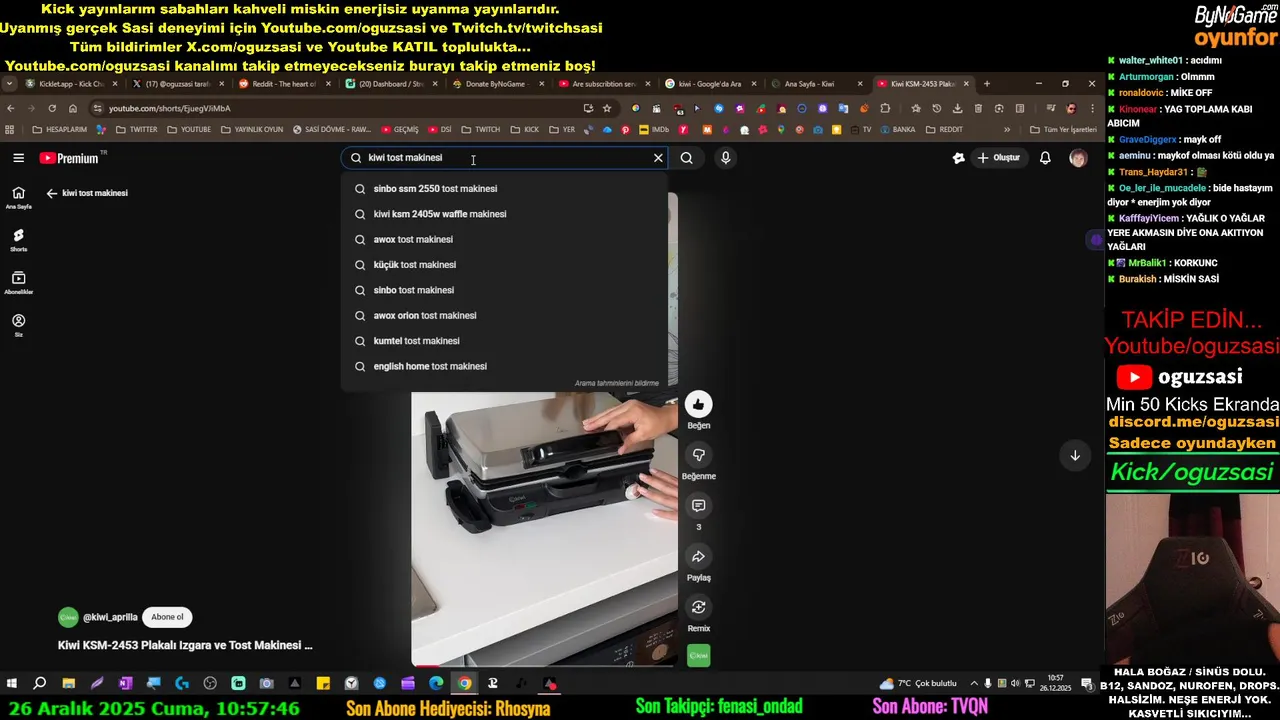Open YouTube notifications bell
Image resolution: width=1280 pixels, height=720 pixels.
(1045, 158)
